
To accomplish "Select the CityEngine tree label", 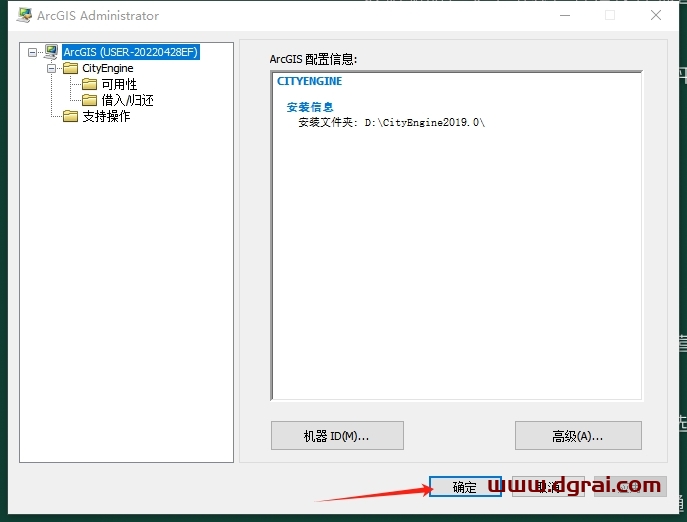I will coord(108,68).
